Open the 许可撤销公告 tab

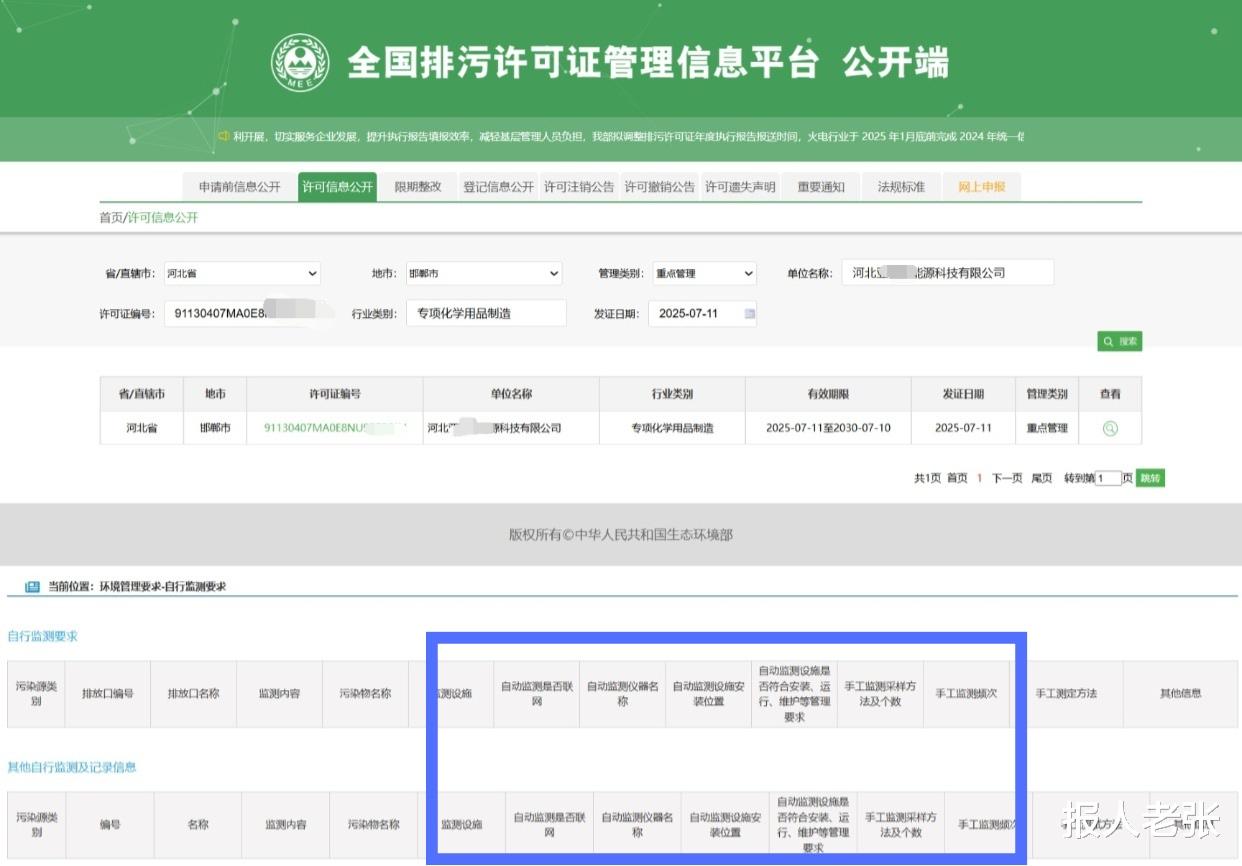point(659,187)
